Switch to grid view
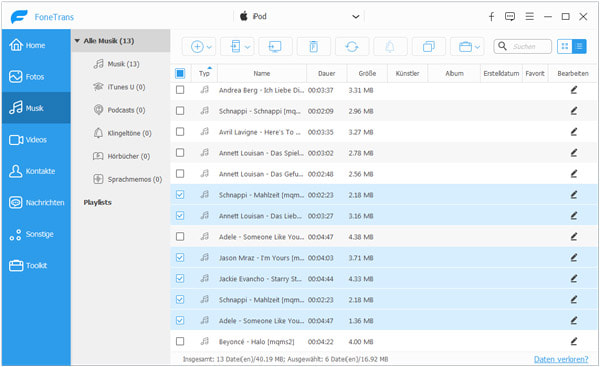This screenshot has height=367, width=600. (564, 46)
